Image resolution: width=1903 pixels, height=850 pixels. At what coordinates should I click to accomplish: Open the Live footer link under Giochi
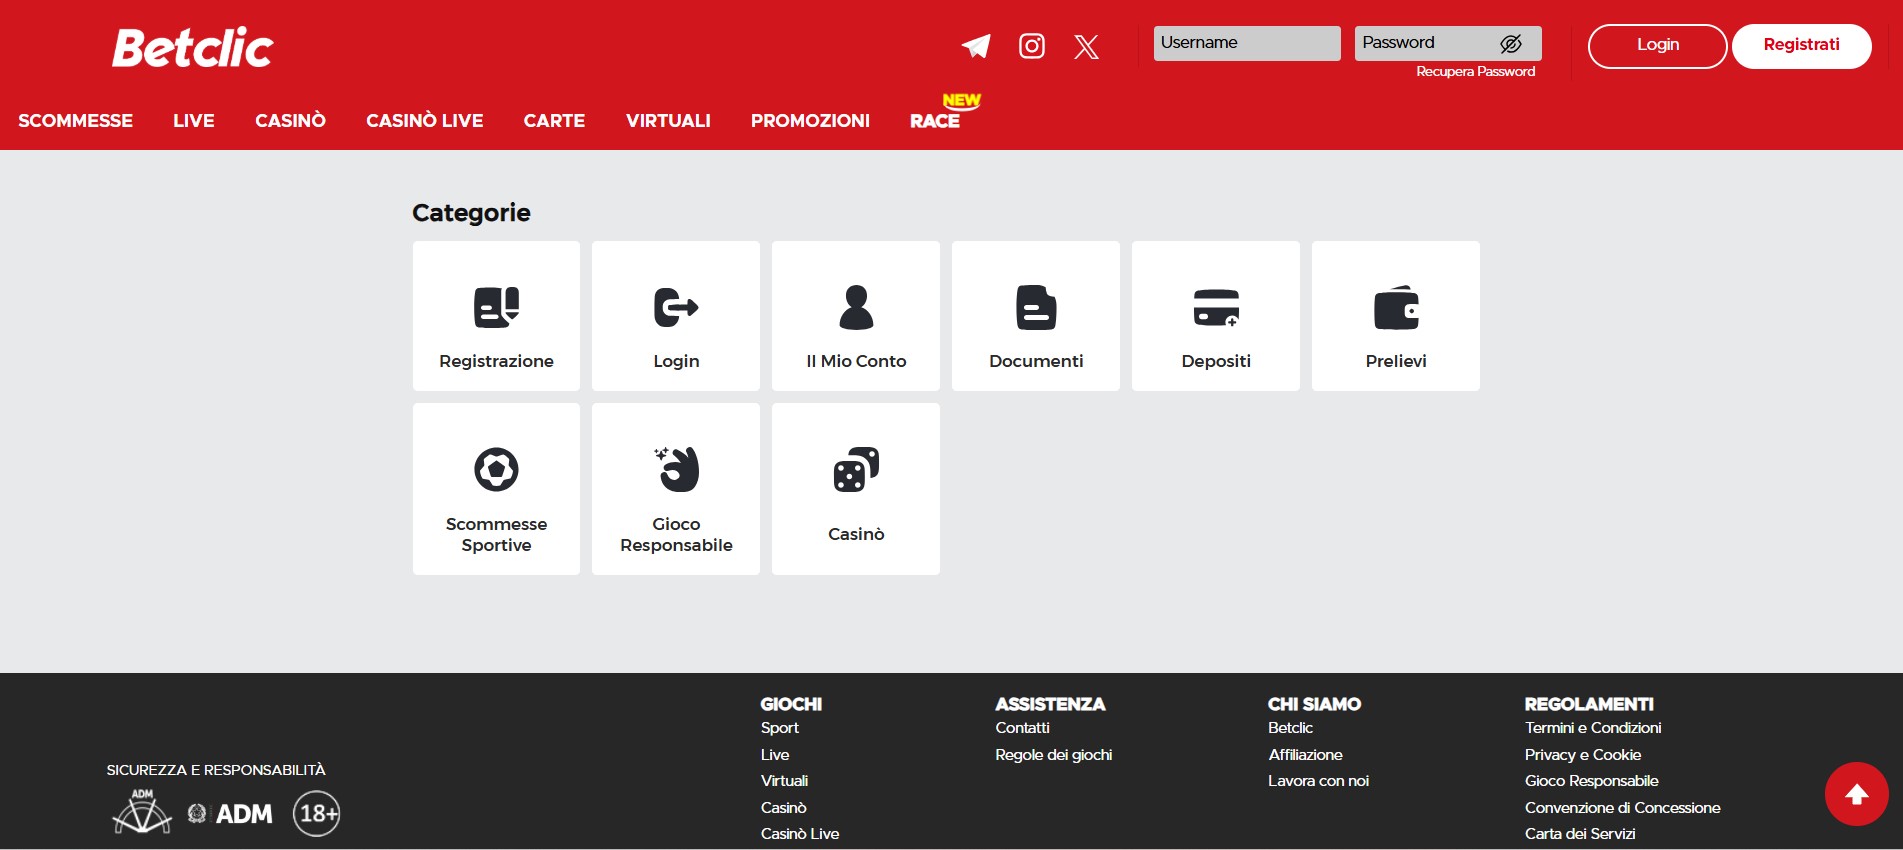775,755
